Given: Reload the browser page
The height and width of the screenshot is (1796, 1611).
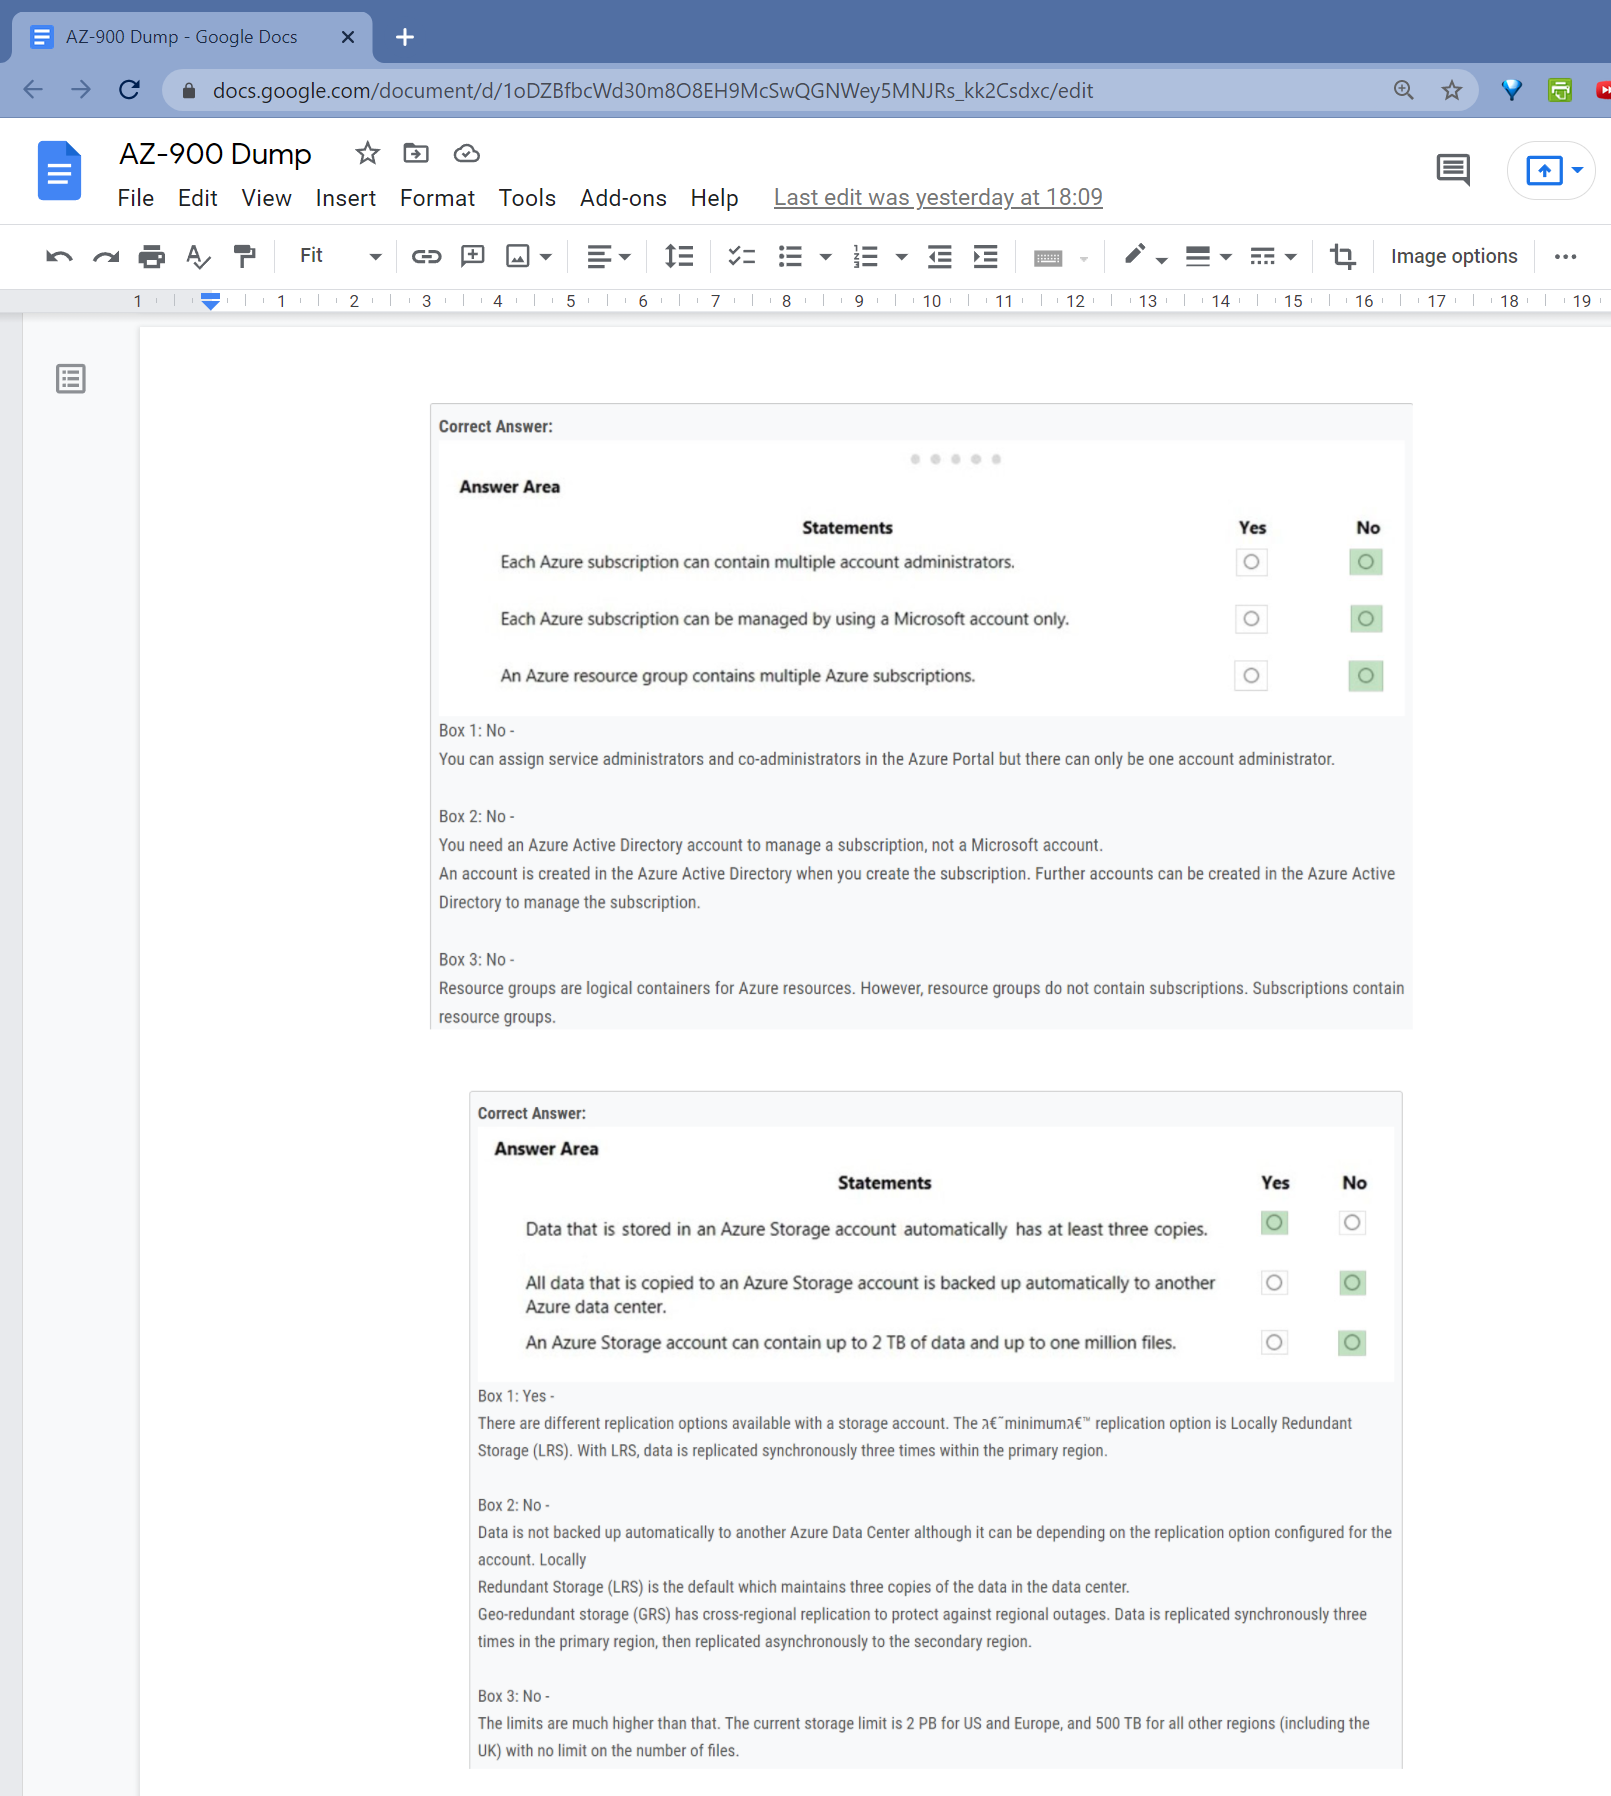Looking at the screenshot, I should 130,90.
